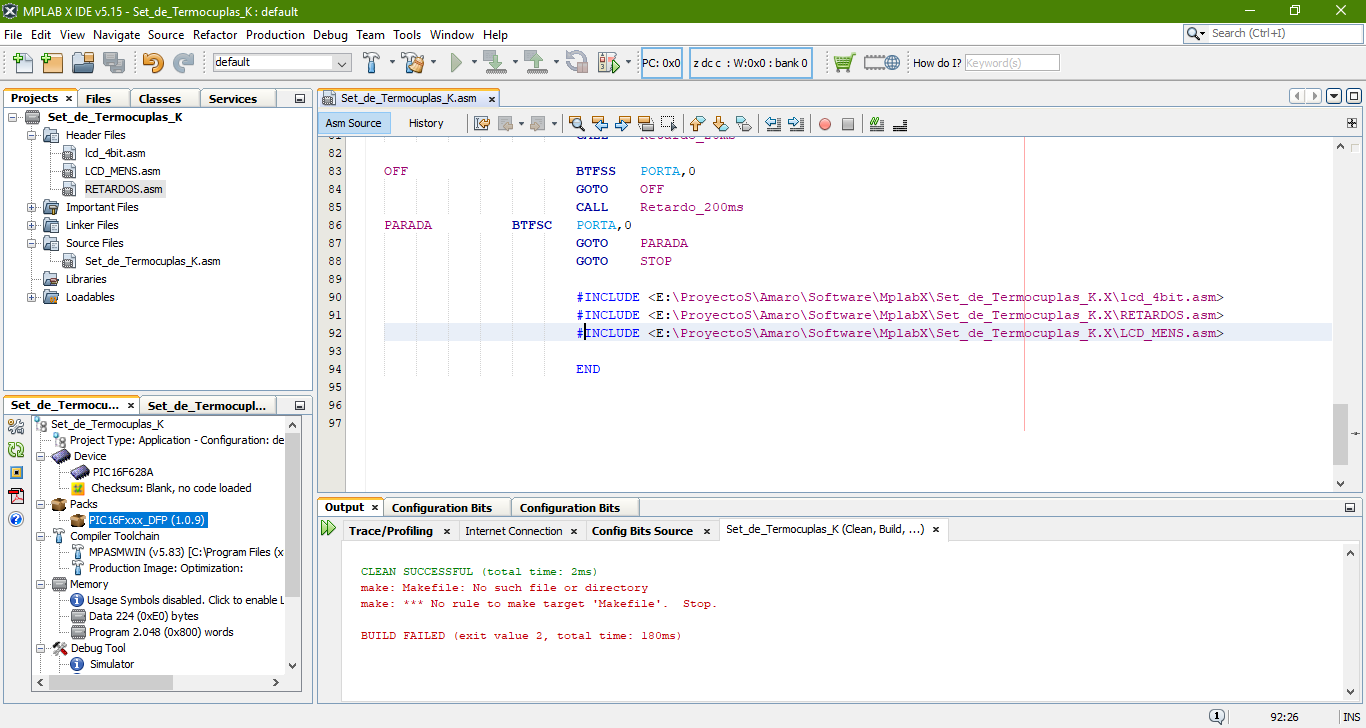
Task: Click the Build Project hammer icon
Action: [371, 62]
